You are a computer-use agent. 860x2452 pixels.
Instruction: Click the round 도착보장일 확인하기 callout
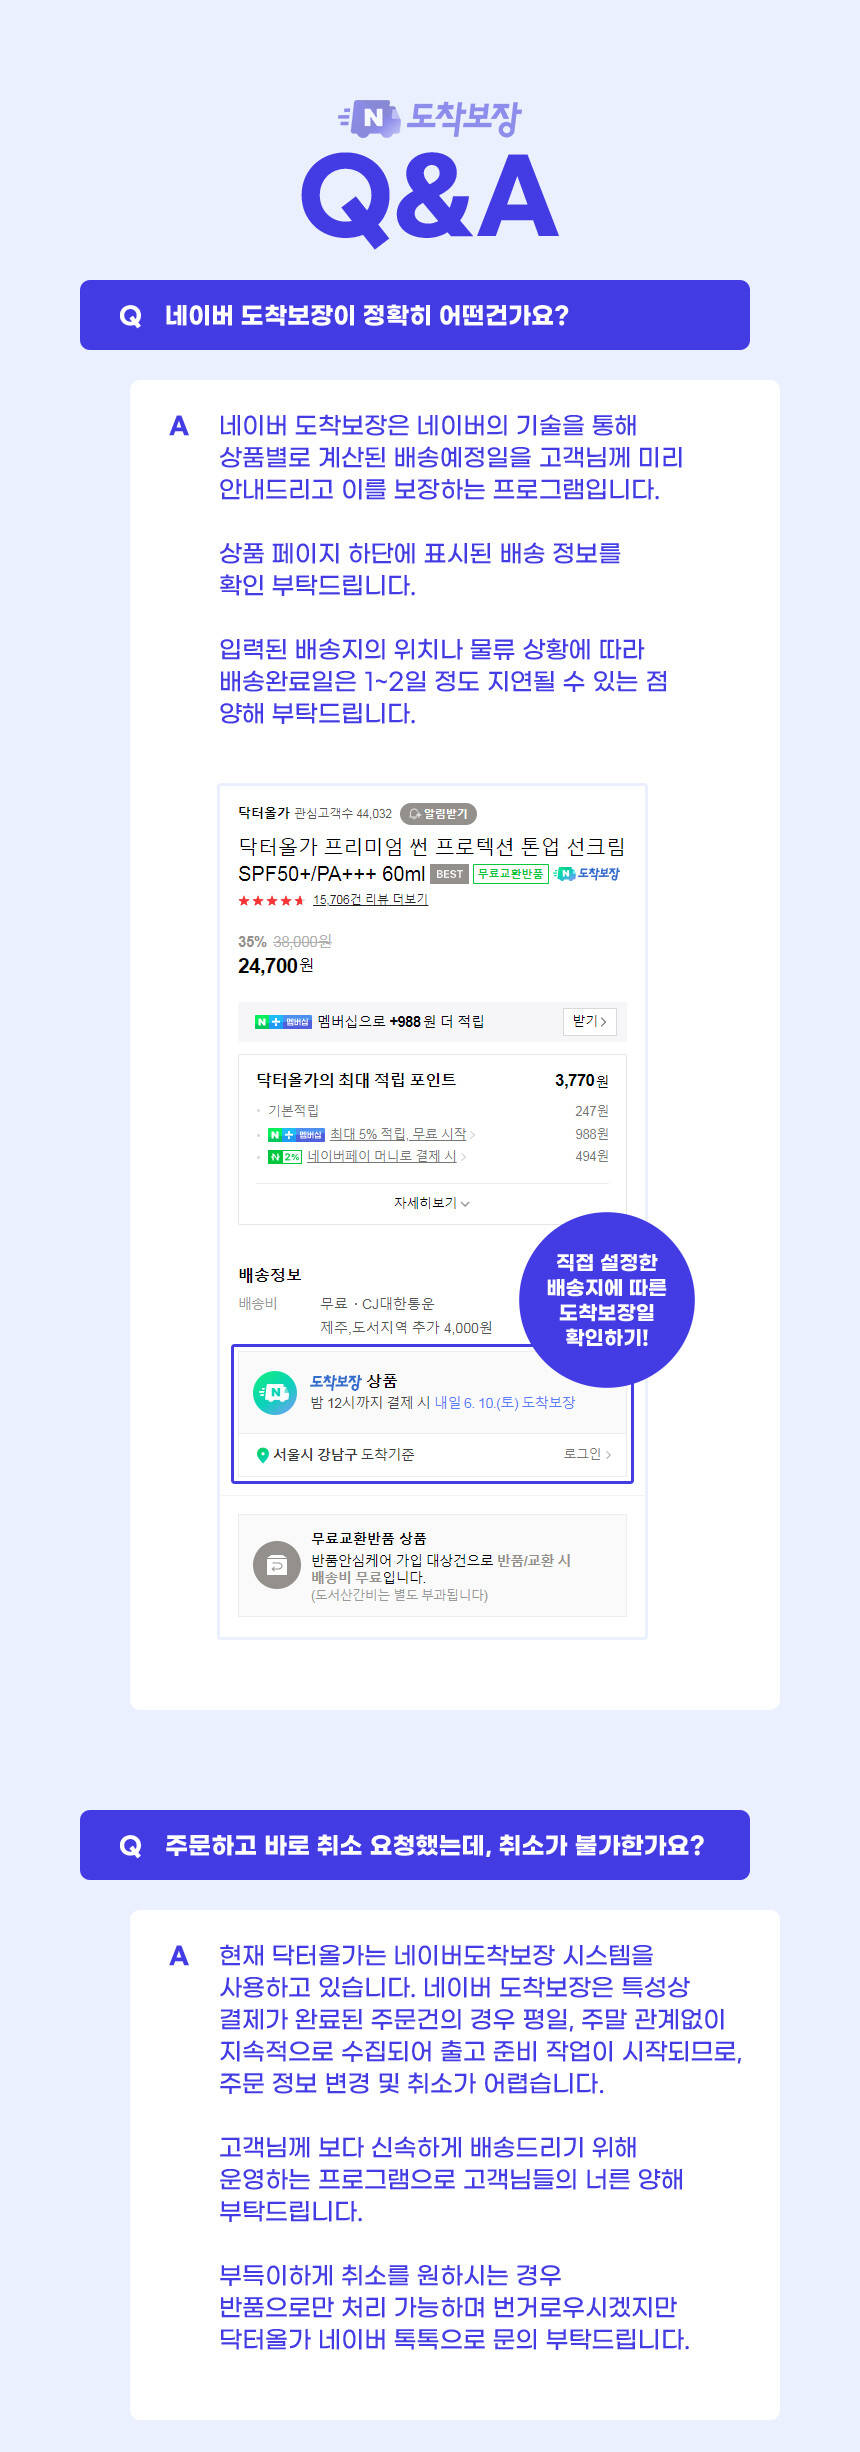click(607, 1300)
